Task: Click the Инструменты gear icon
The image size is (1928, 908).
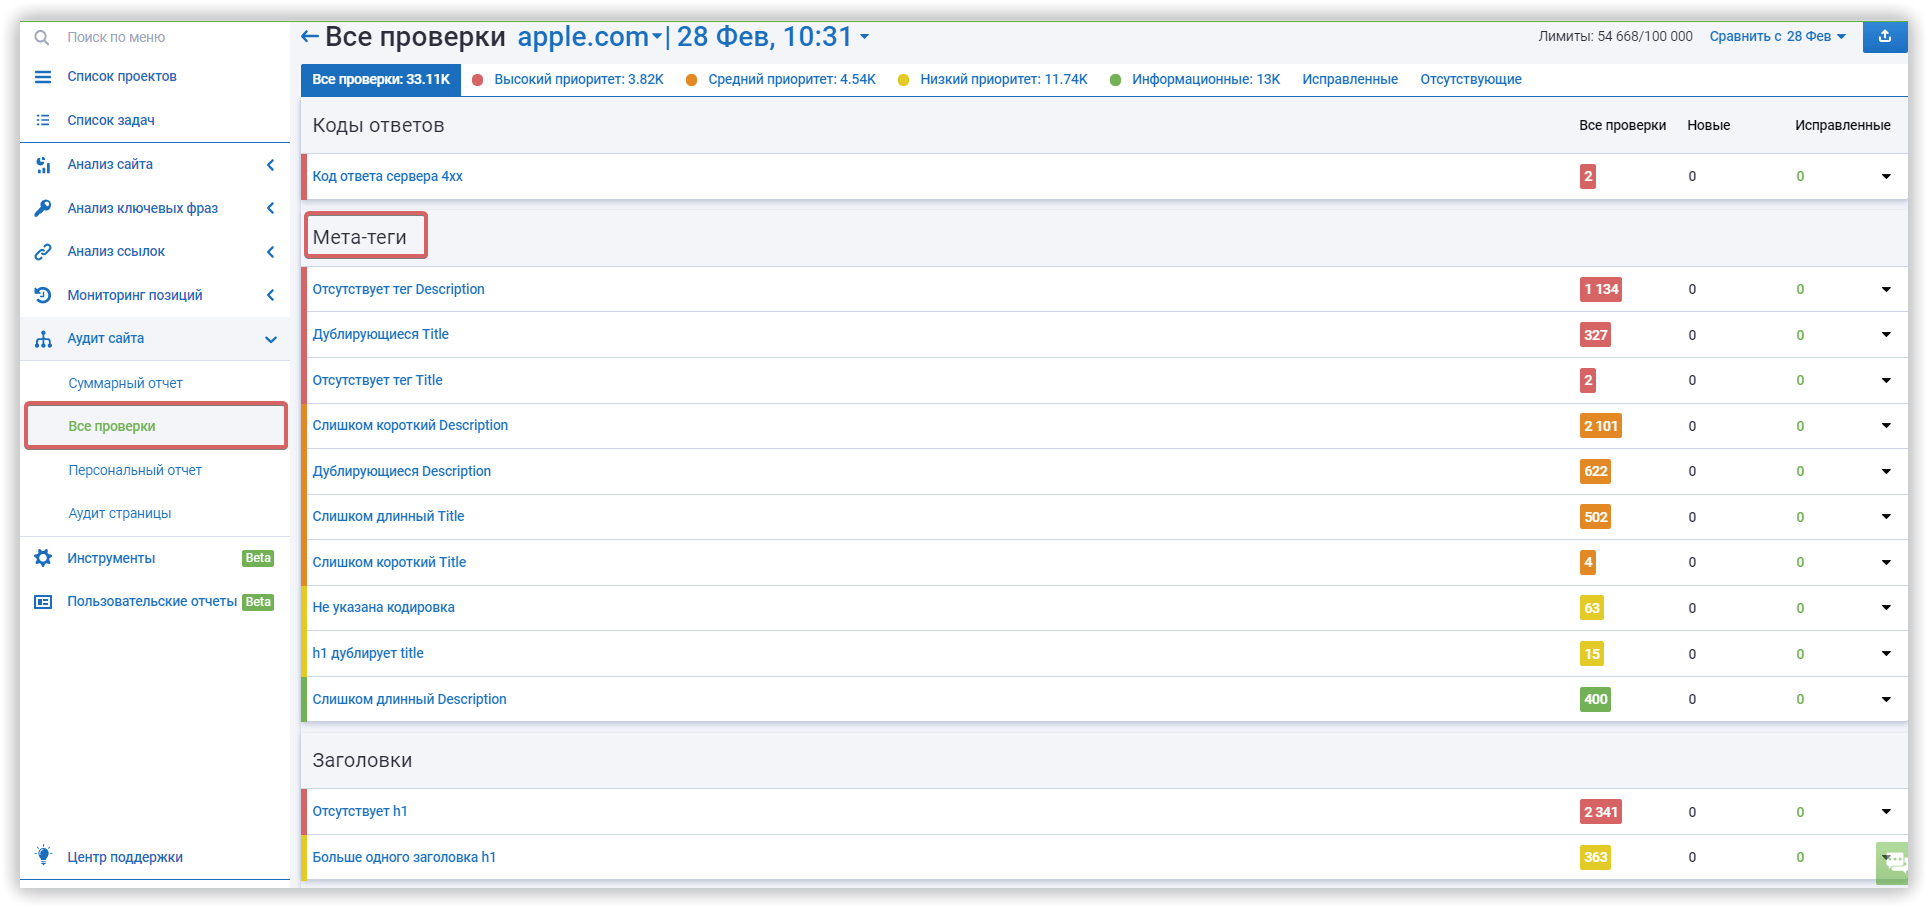Action: pos(43,558)
